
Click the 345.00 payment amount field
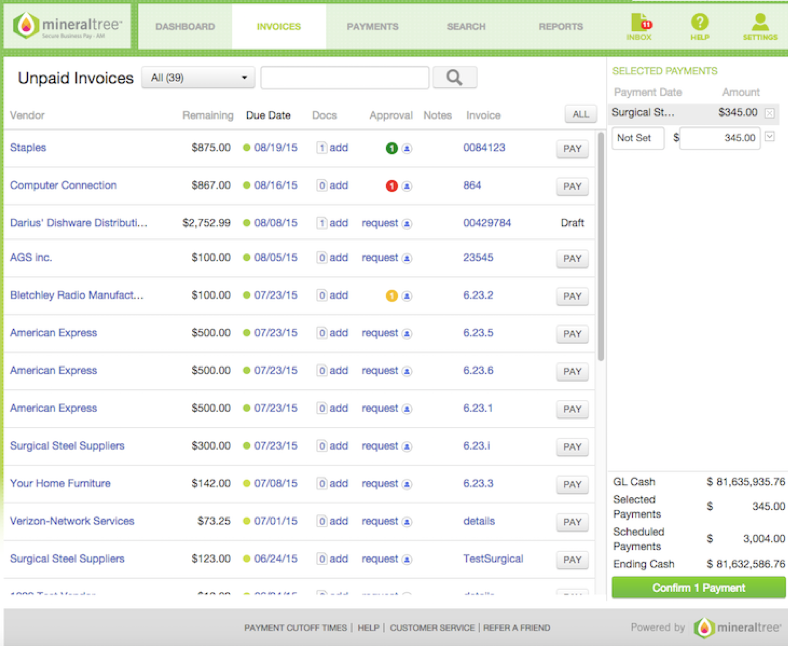tap(720, 138)
